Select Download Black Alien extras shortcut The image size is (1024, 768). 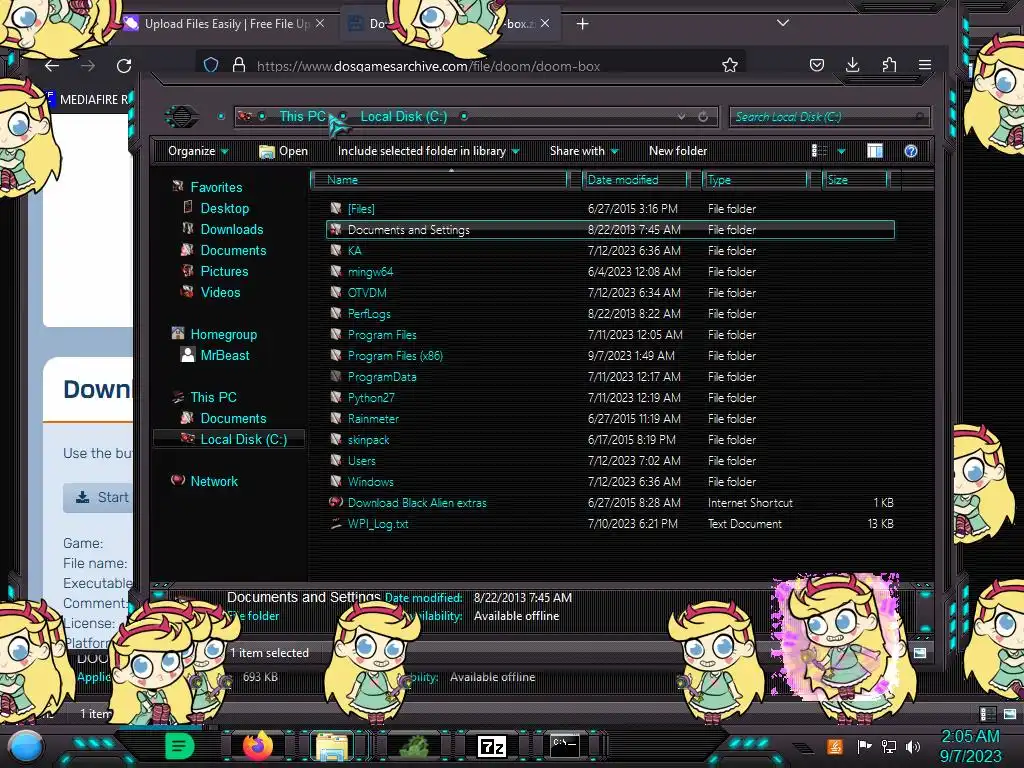pyautogui.click(x=417, y=503)
